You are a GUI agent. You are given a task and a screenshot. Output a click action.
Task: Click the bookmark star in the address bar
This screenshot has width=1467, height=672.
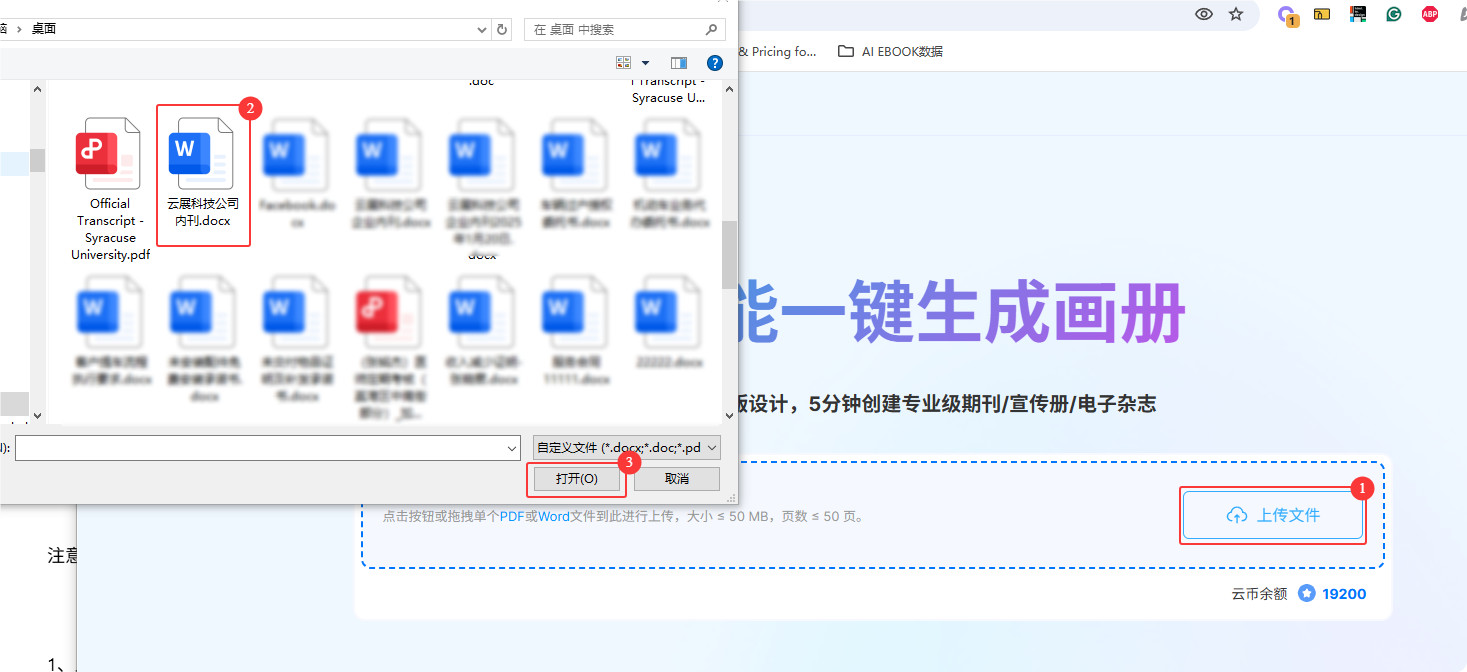tap(1237, 14)
